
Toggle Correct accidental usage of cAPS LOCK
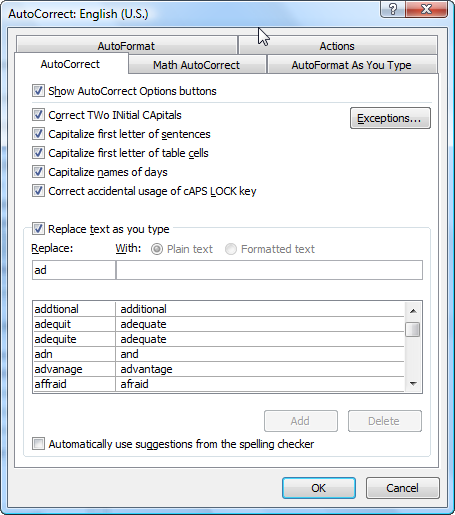[38, 191]
